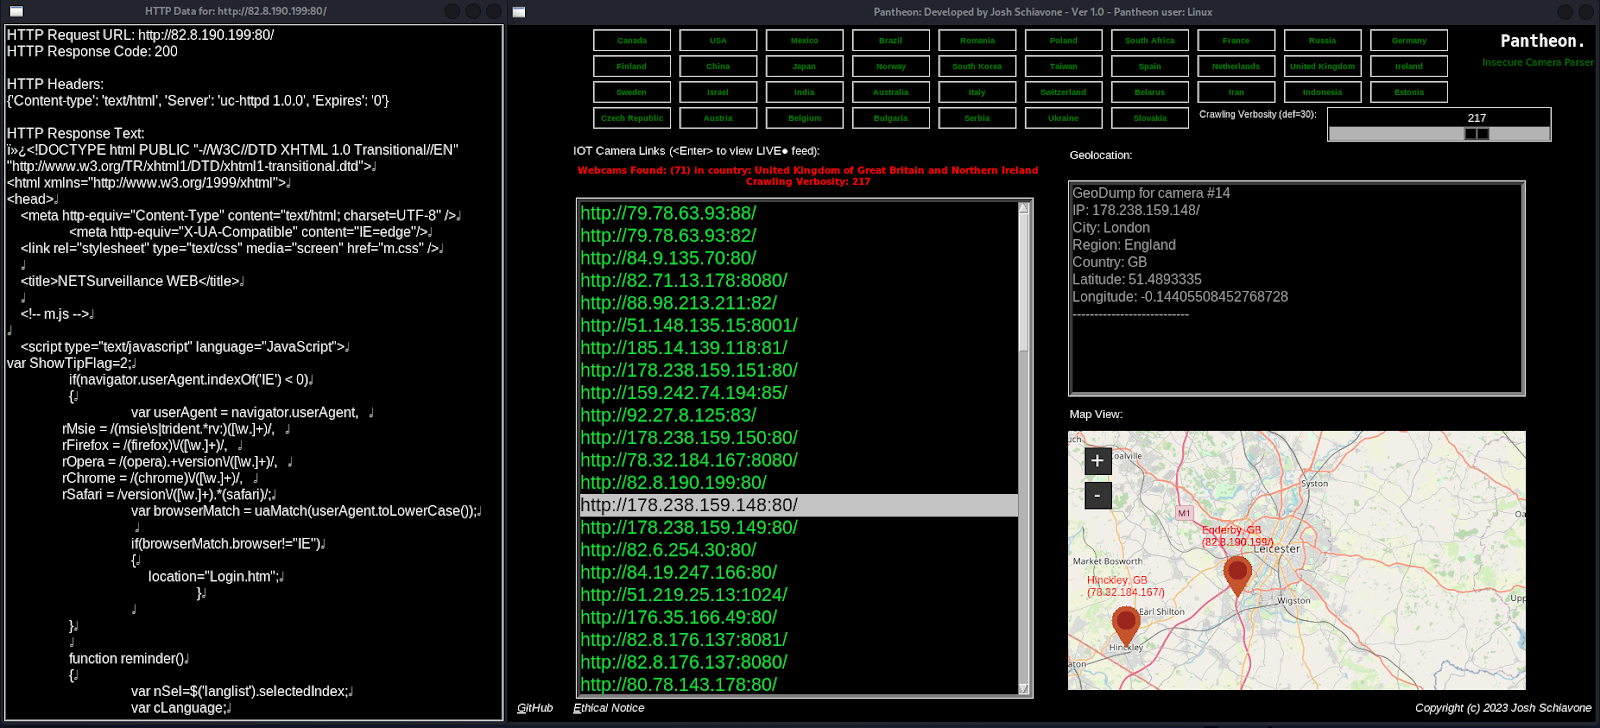
Task: Click the camera list scrollbar down arrow
Action: coord(1023,688)
